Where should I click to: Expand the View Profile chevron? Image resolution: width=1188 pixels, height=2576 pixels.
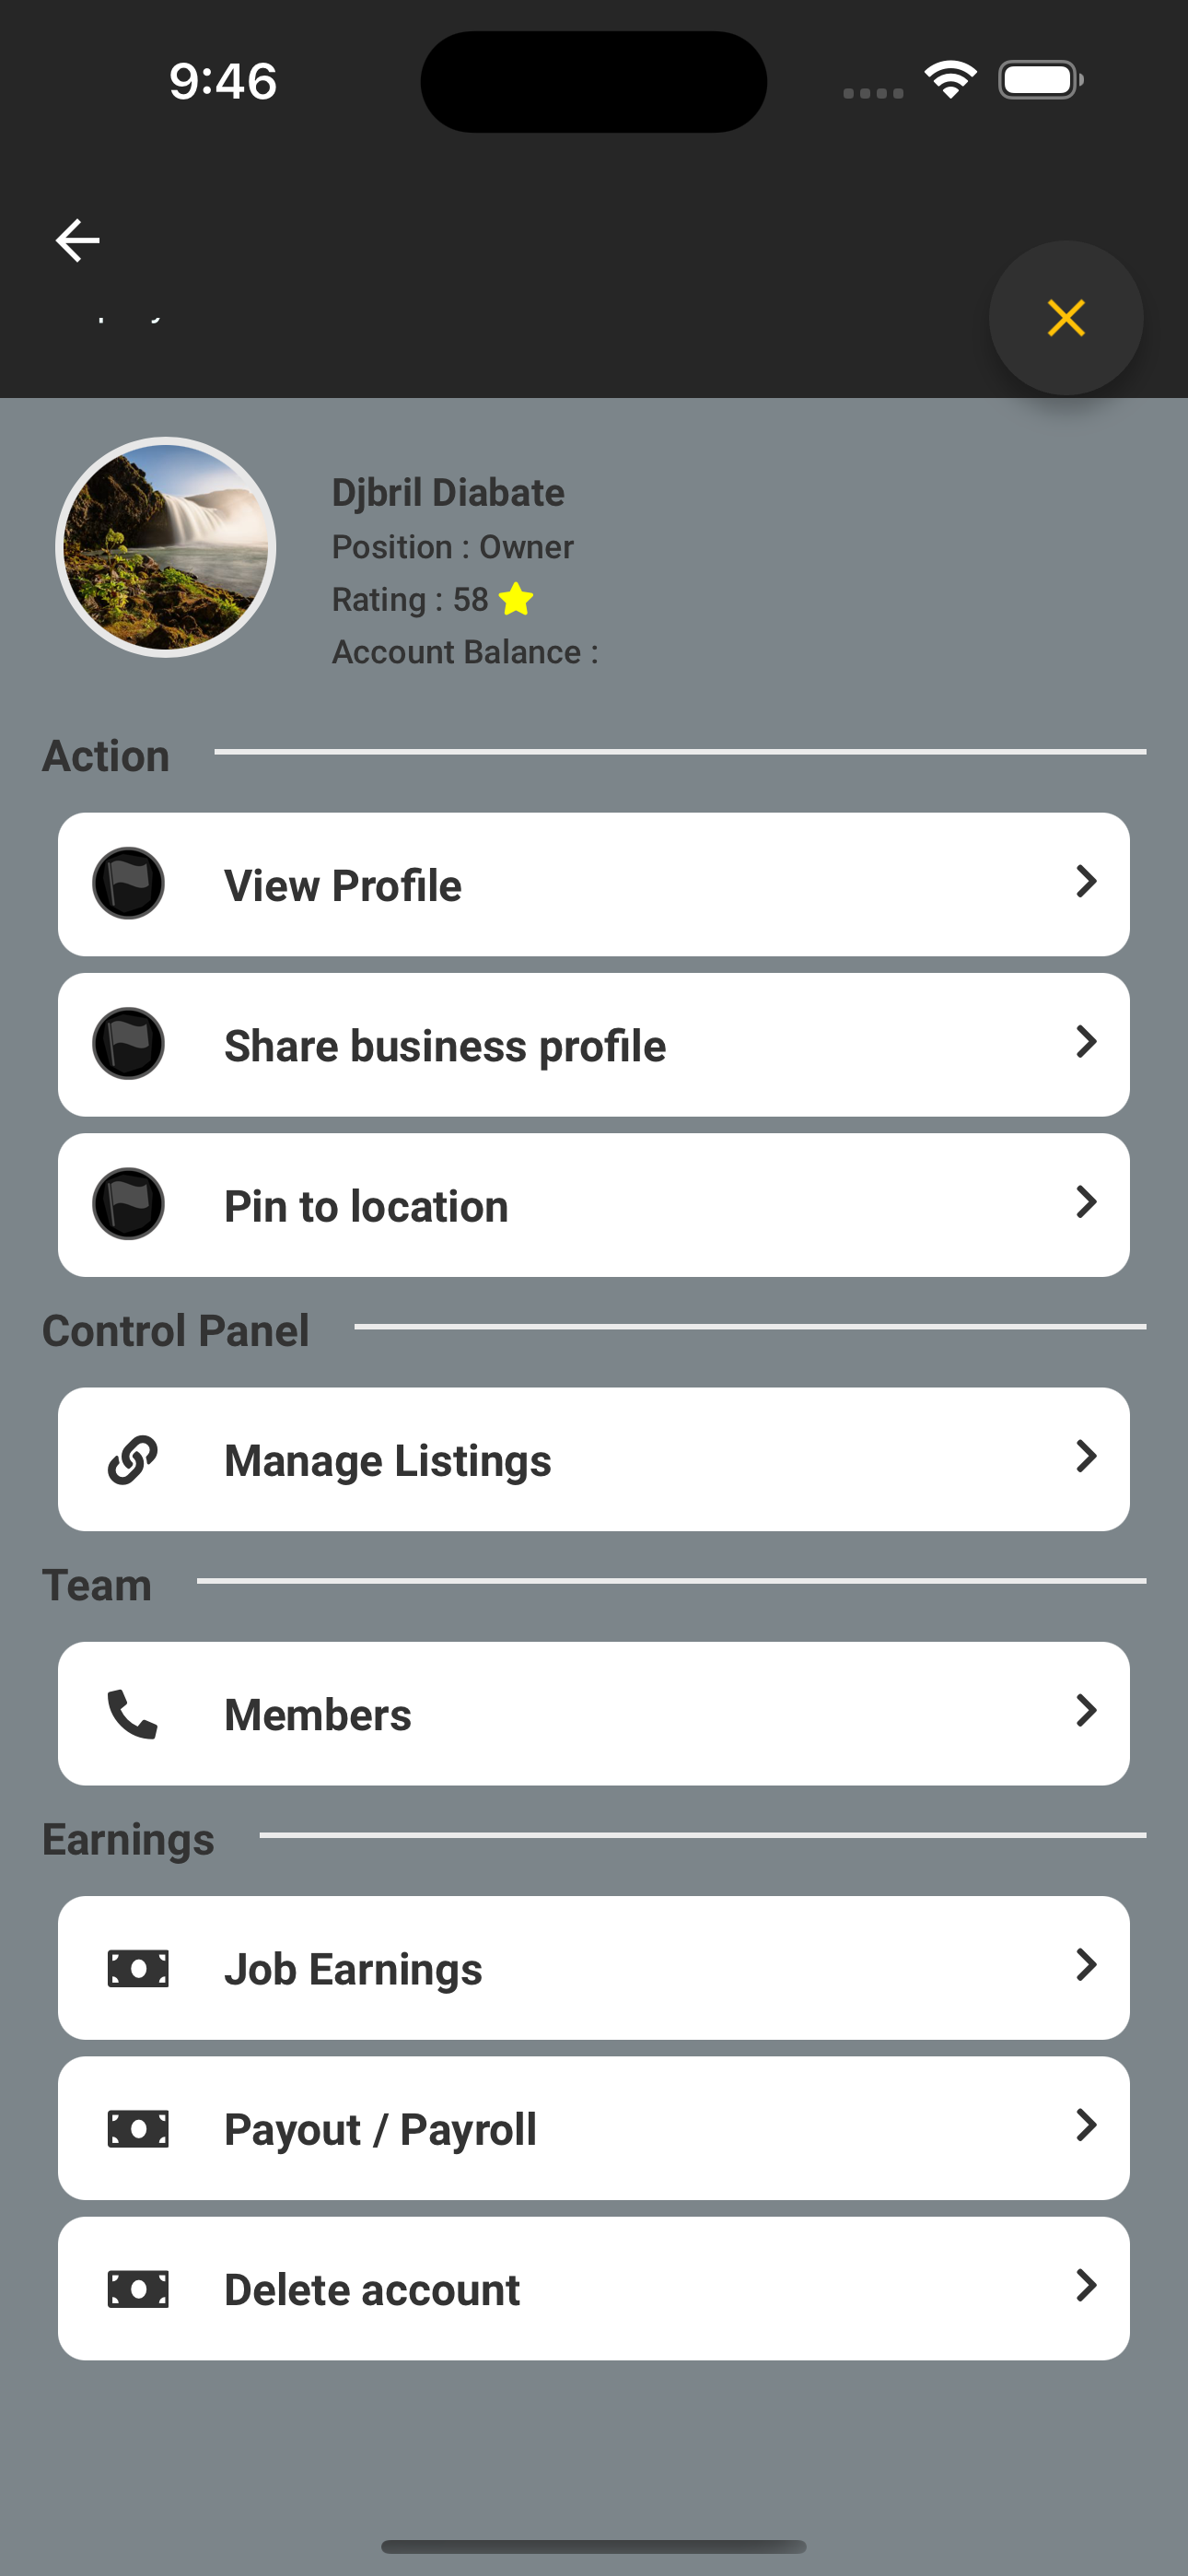click(1086, 882)
